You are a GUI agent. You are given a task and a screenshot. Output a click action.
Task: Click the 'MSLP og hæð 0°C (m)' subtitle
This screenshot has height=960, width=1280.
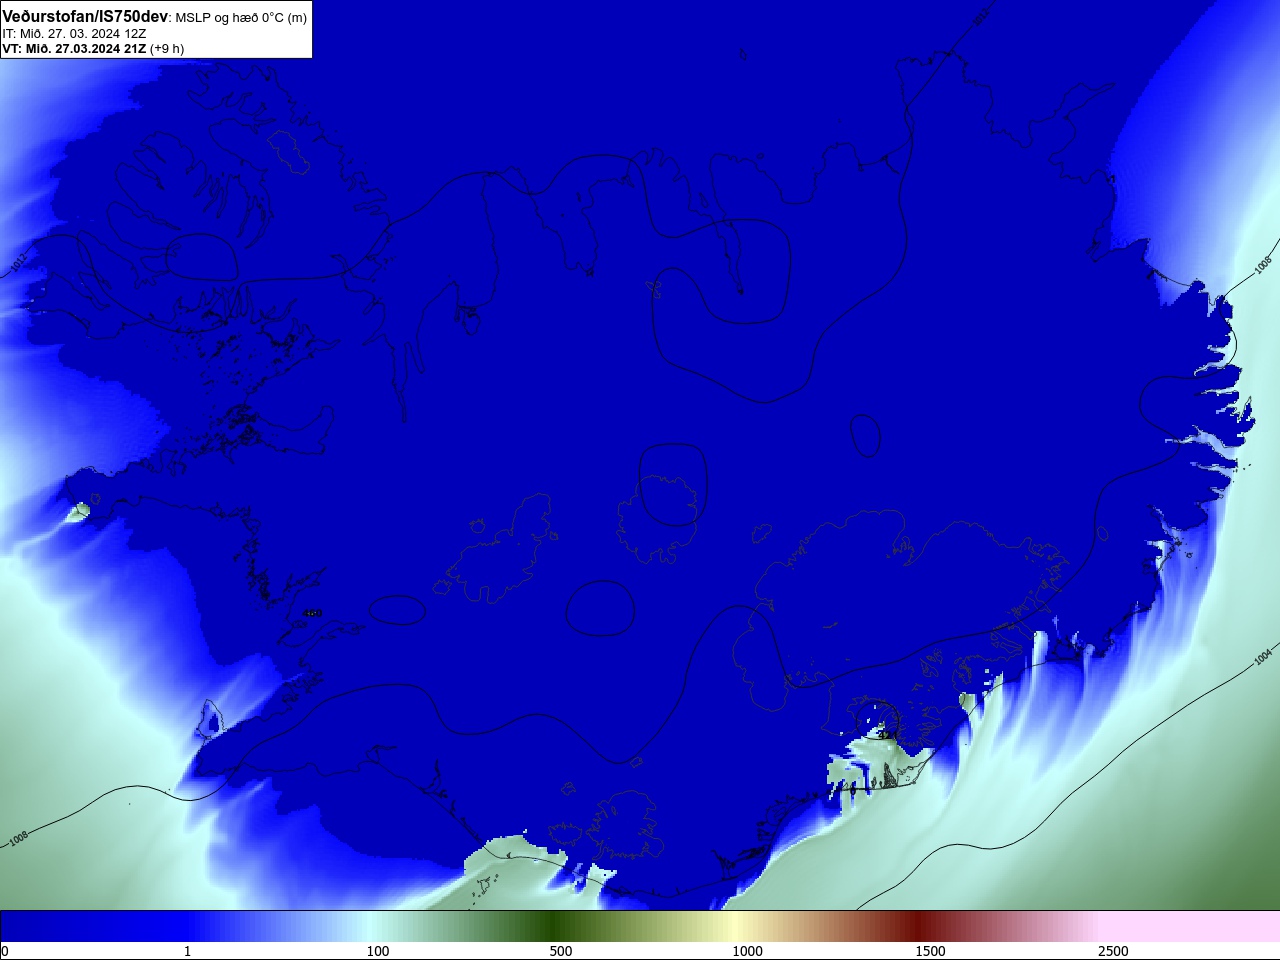[x=241, y=18]
